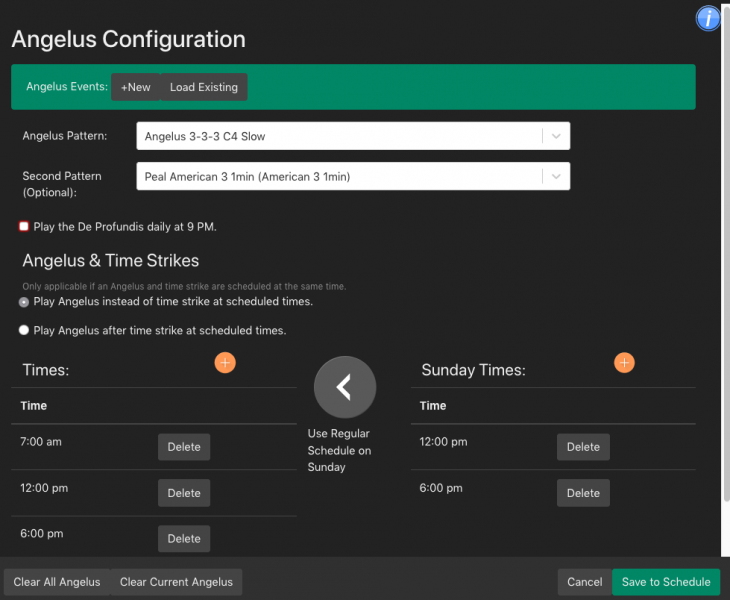This screenshot has height=600, width=730.
Task: Delete the 7:00 am time entry
Action: 184,447
